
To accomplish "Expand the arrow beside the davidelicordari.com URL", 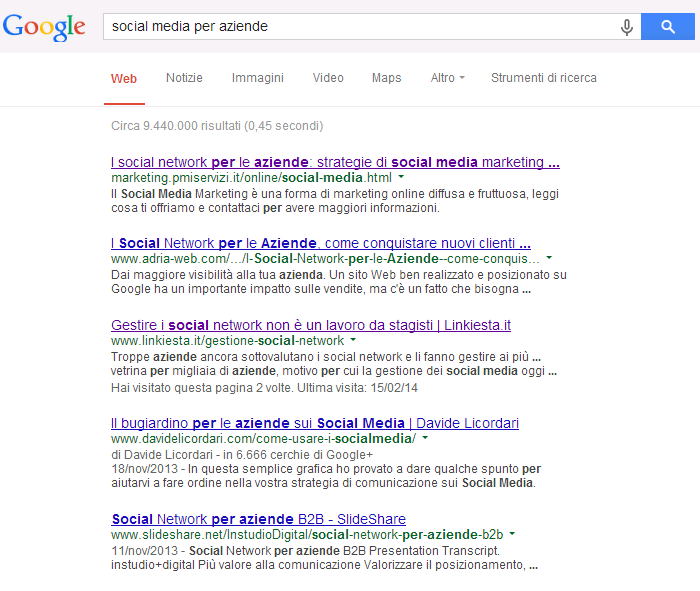I will tap(425, 438).
